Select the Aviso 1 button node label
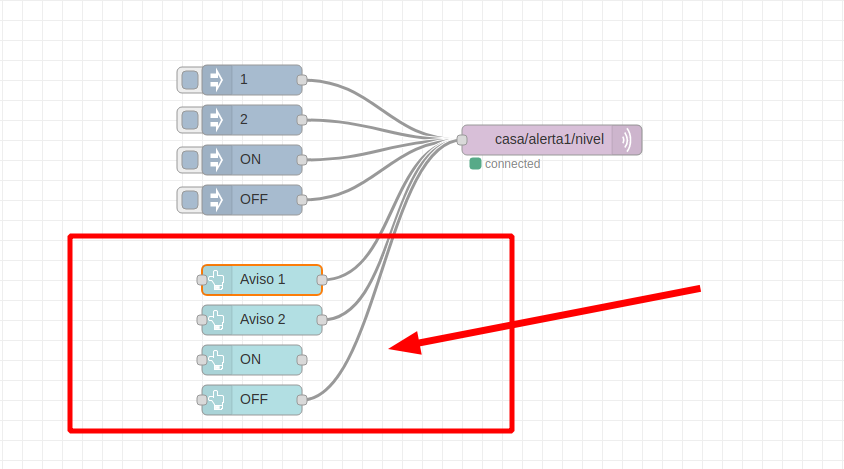 (x=263, y=279)
